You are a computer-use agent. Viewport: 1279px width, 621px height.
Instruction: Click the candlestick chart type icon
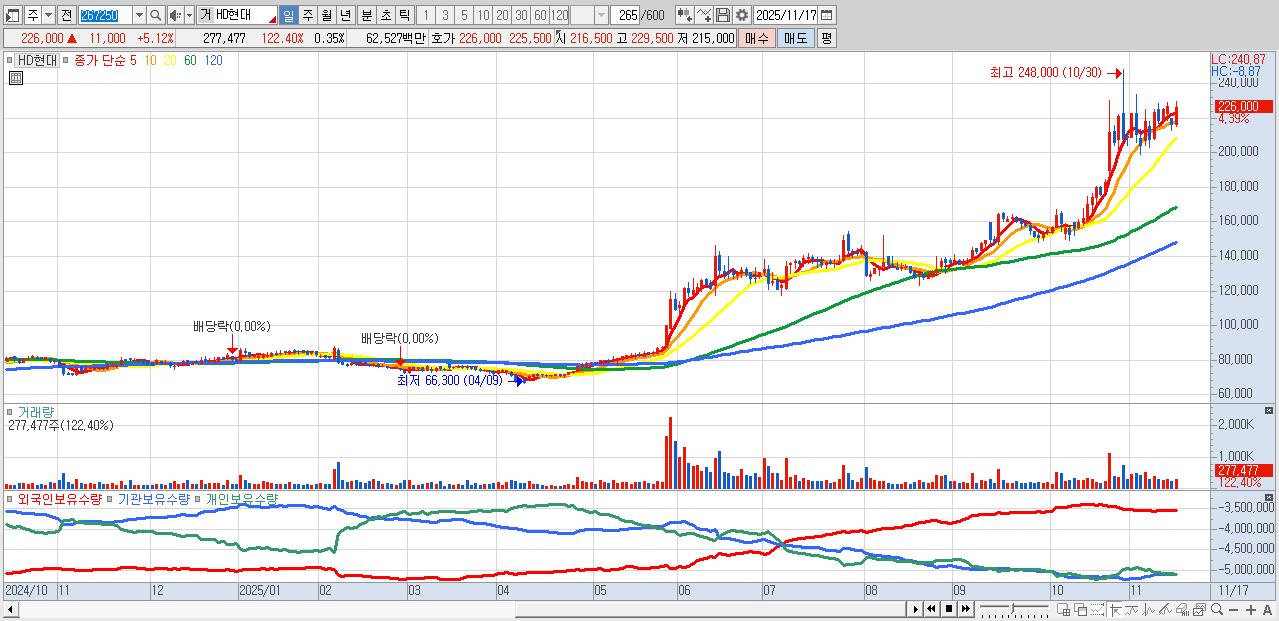pos(685,15)
